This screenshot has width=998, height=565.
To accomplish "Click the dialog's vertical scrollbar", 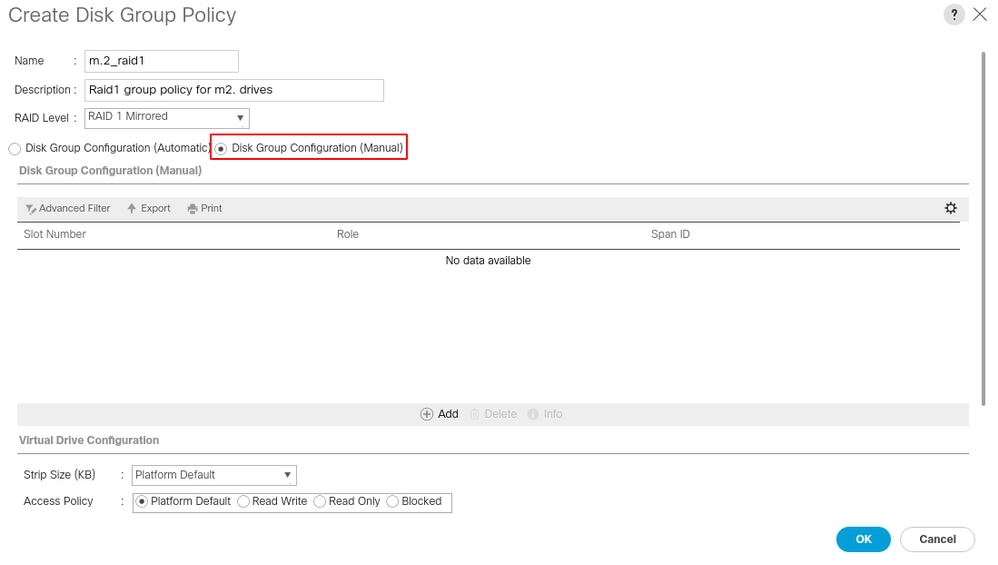I will point(983,229).
